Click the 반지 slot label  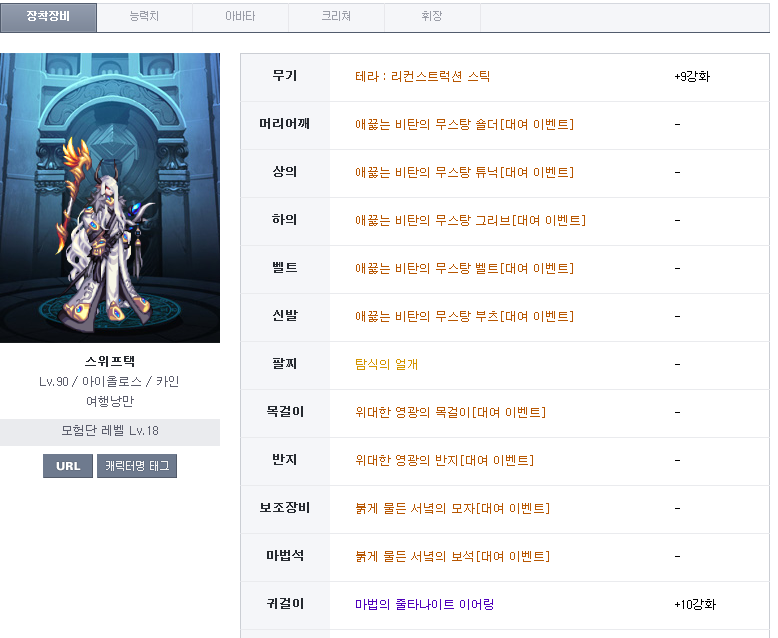(x=285, y=460)
